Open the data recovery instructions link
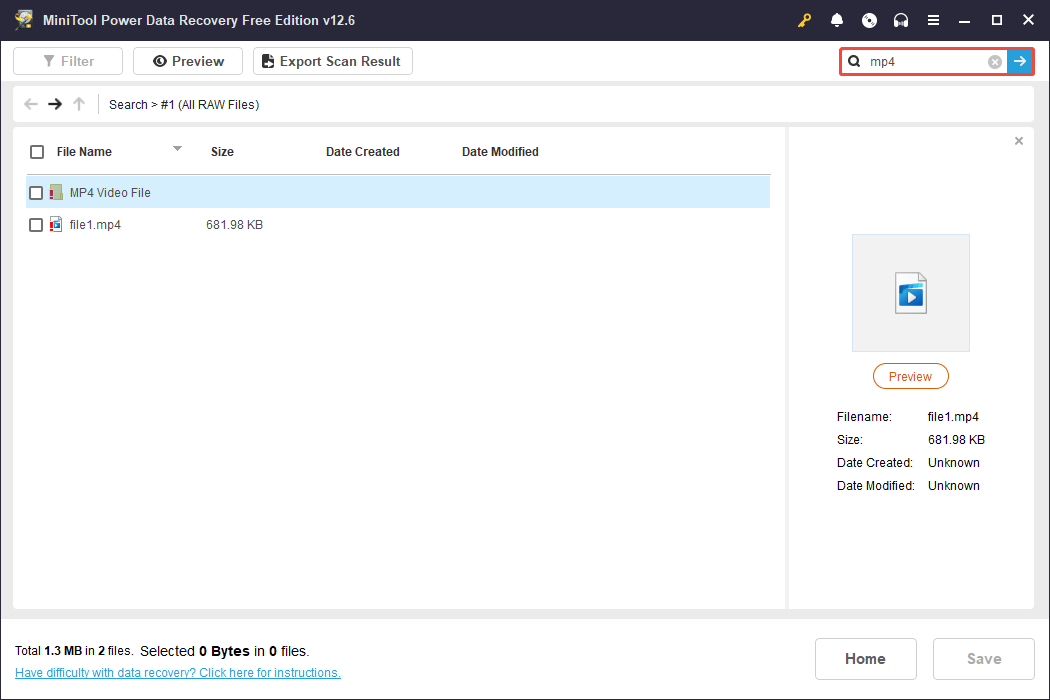 177,672
